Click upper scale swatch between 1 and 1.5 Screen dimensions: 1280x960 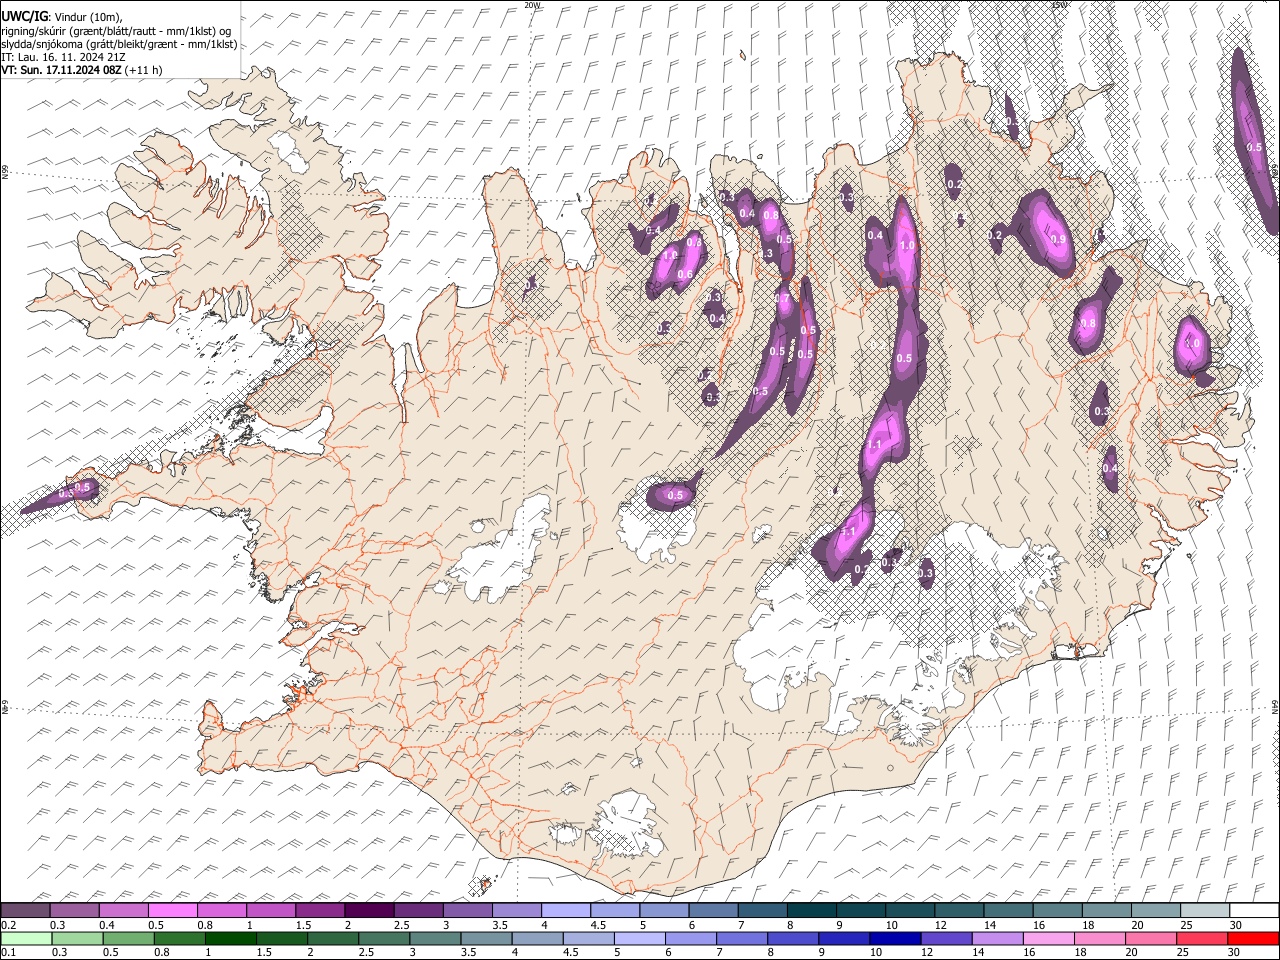pyautogui.click(x=271, y=911)
